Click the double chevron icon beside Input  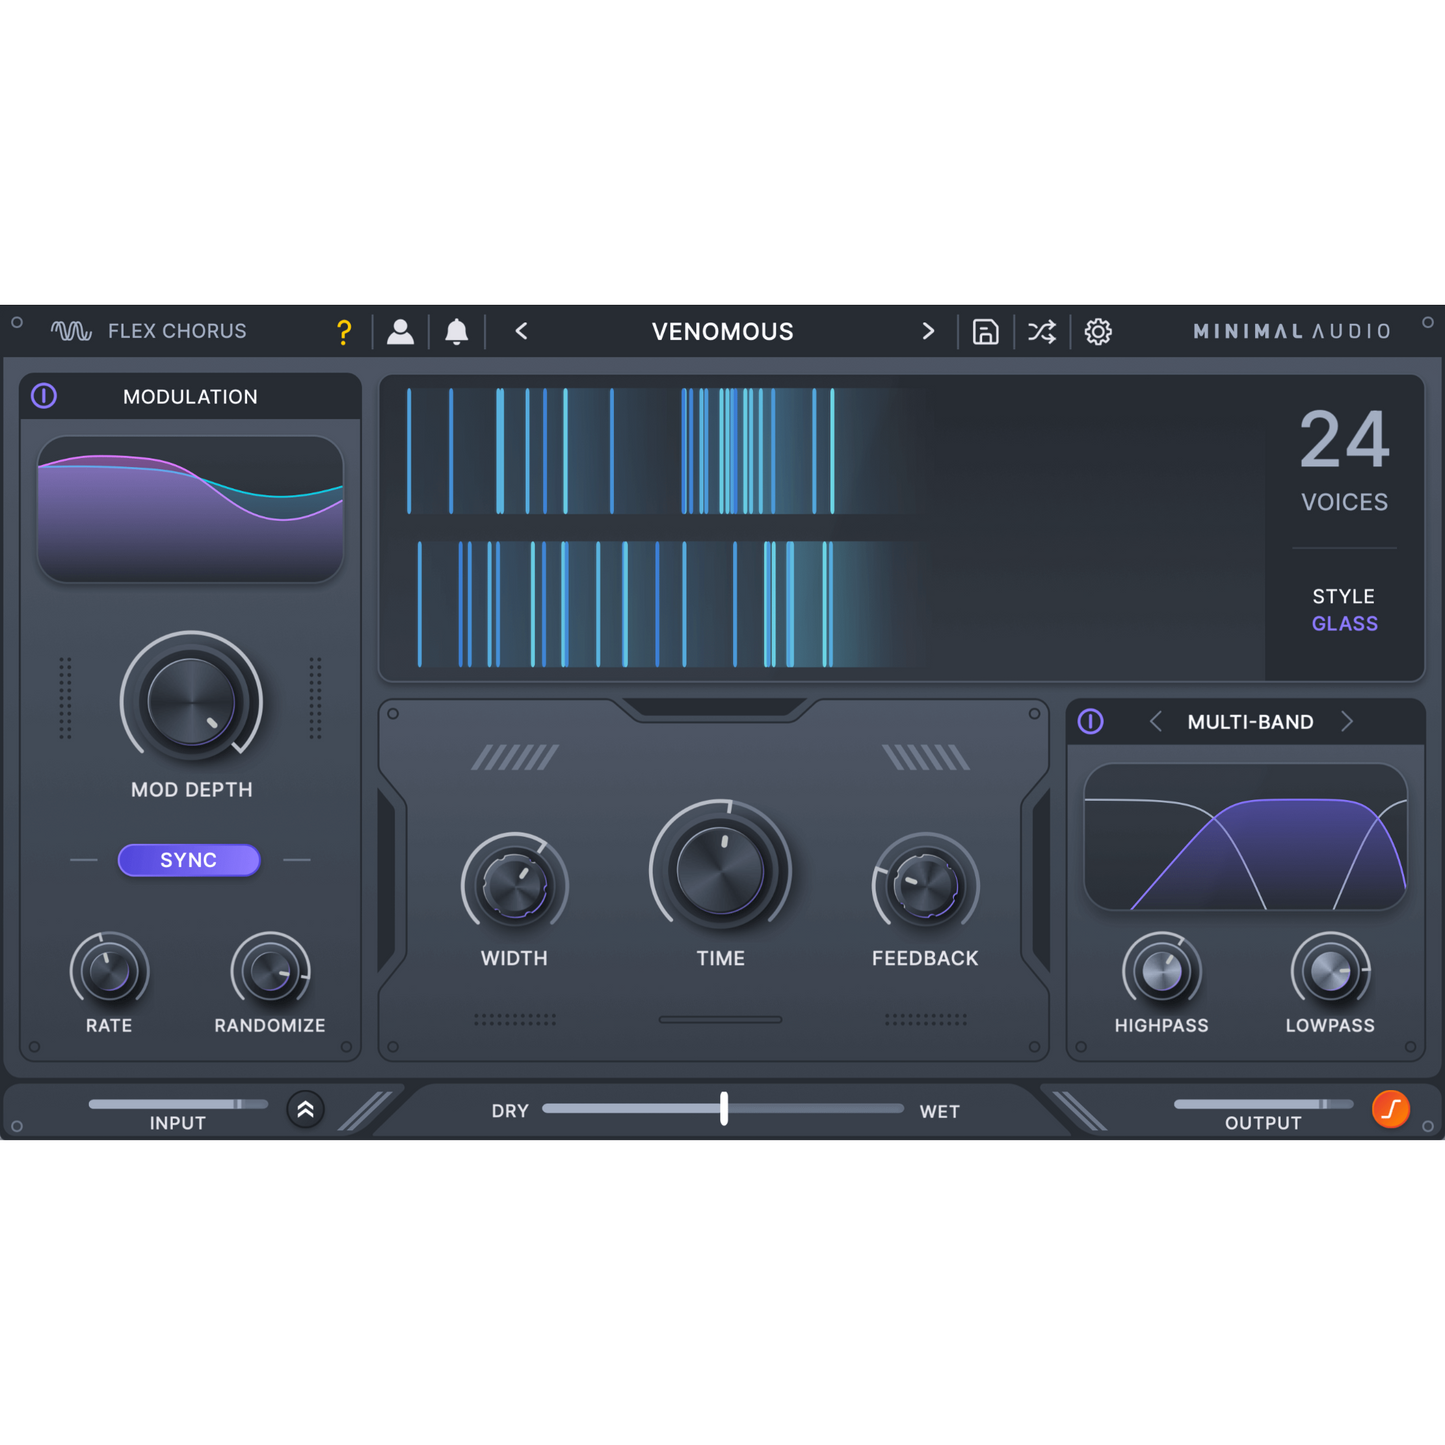[306, 1109]
